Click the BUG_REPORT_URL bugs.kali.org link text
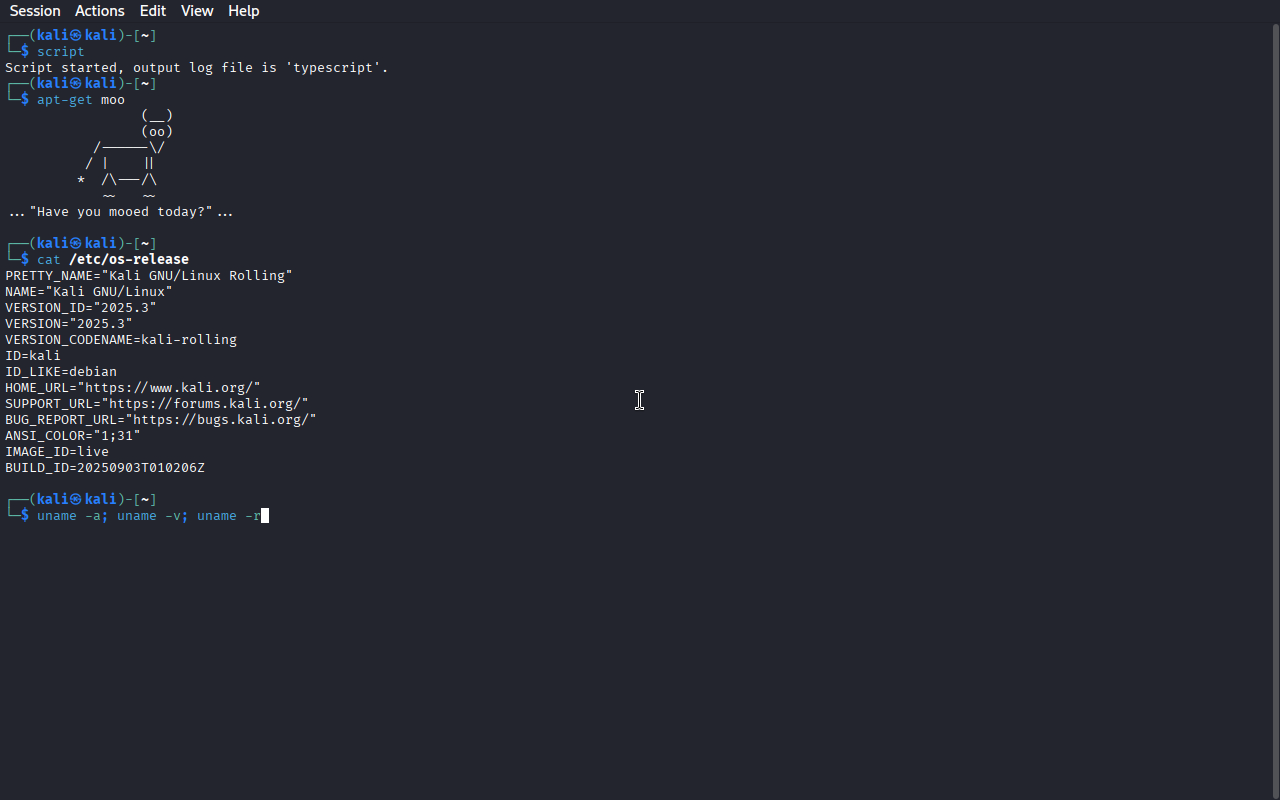This screenshot has height=800, width=1280. coord(225,419)
